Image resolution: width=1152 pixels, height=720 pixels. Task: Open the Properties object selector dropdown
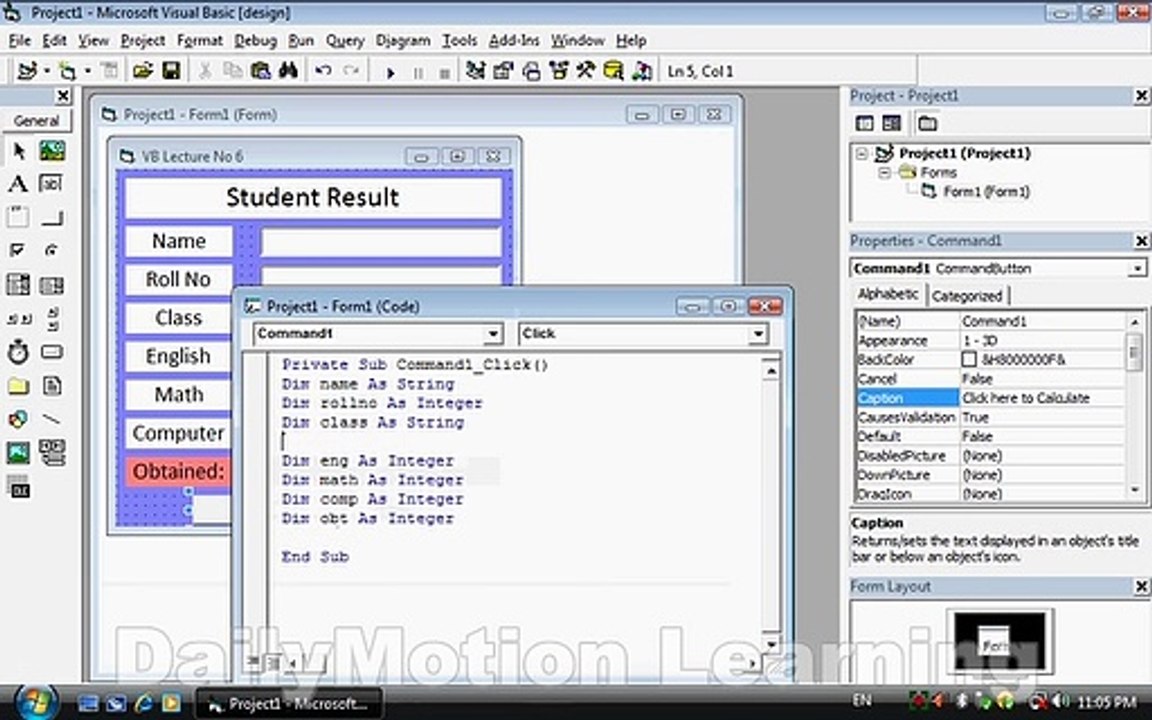(x=1137, y=269)
